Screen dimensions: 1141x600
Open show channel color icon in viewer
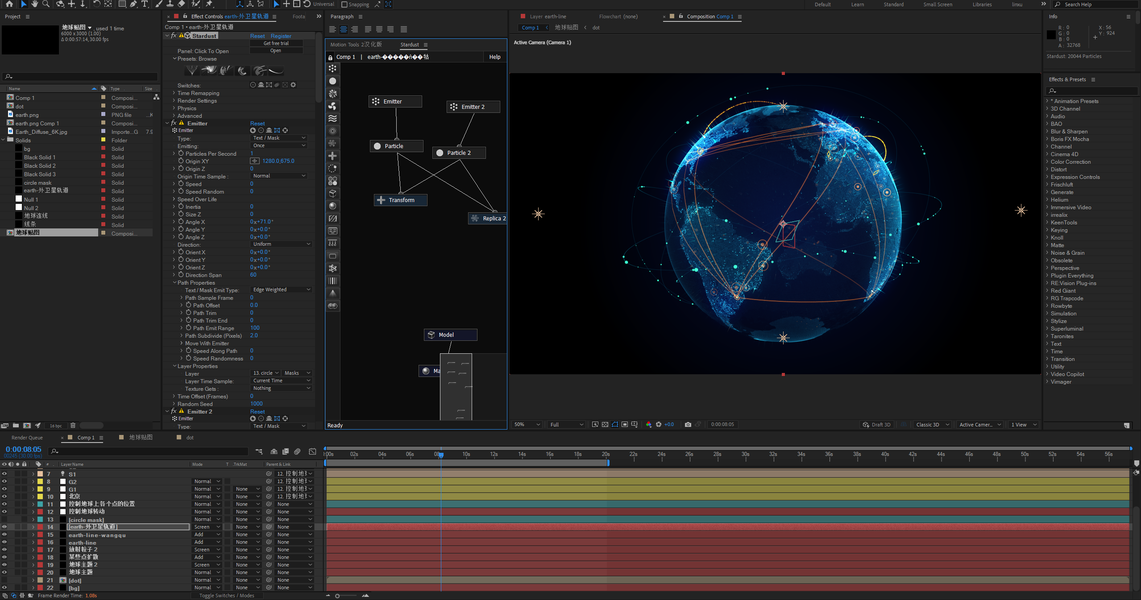coord(648,424)
